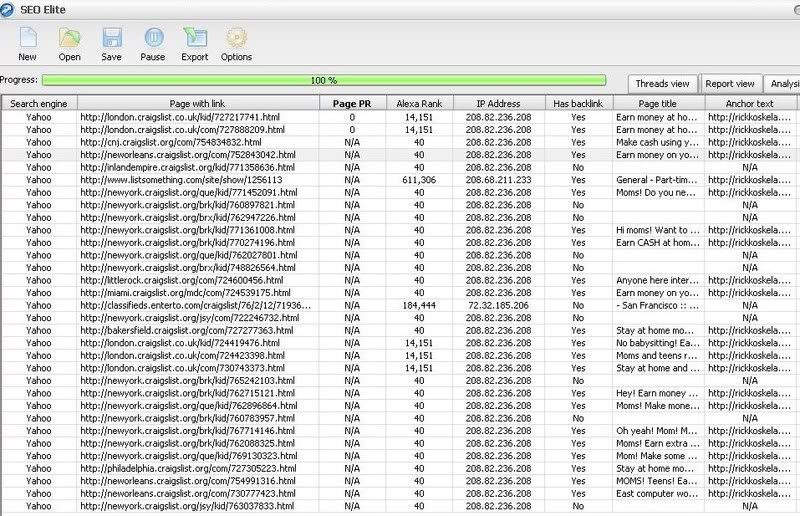Select link littlerock.craigslist.org/com/724600456.html
800x516 pixels.
182,280
